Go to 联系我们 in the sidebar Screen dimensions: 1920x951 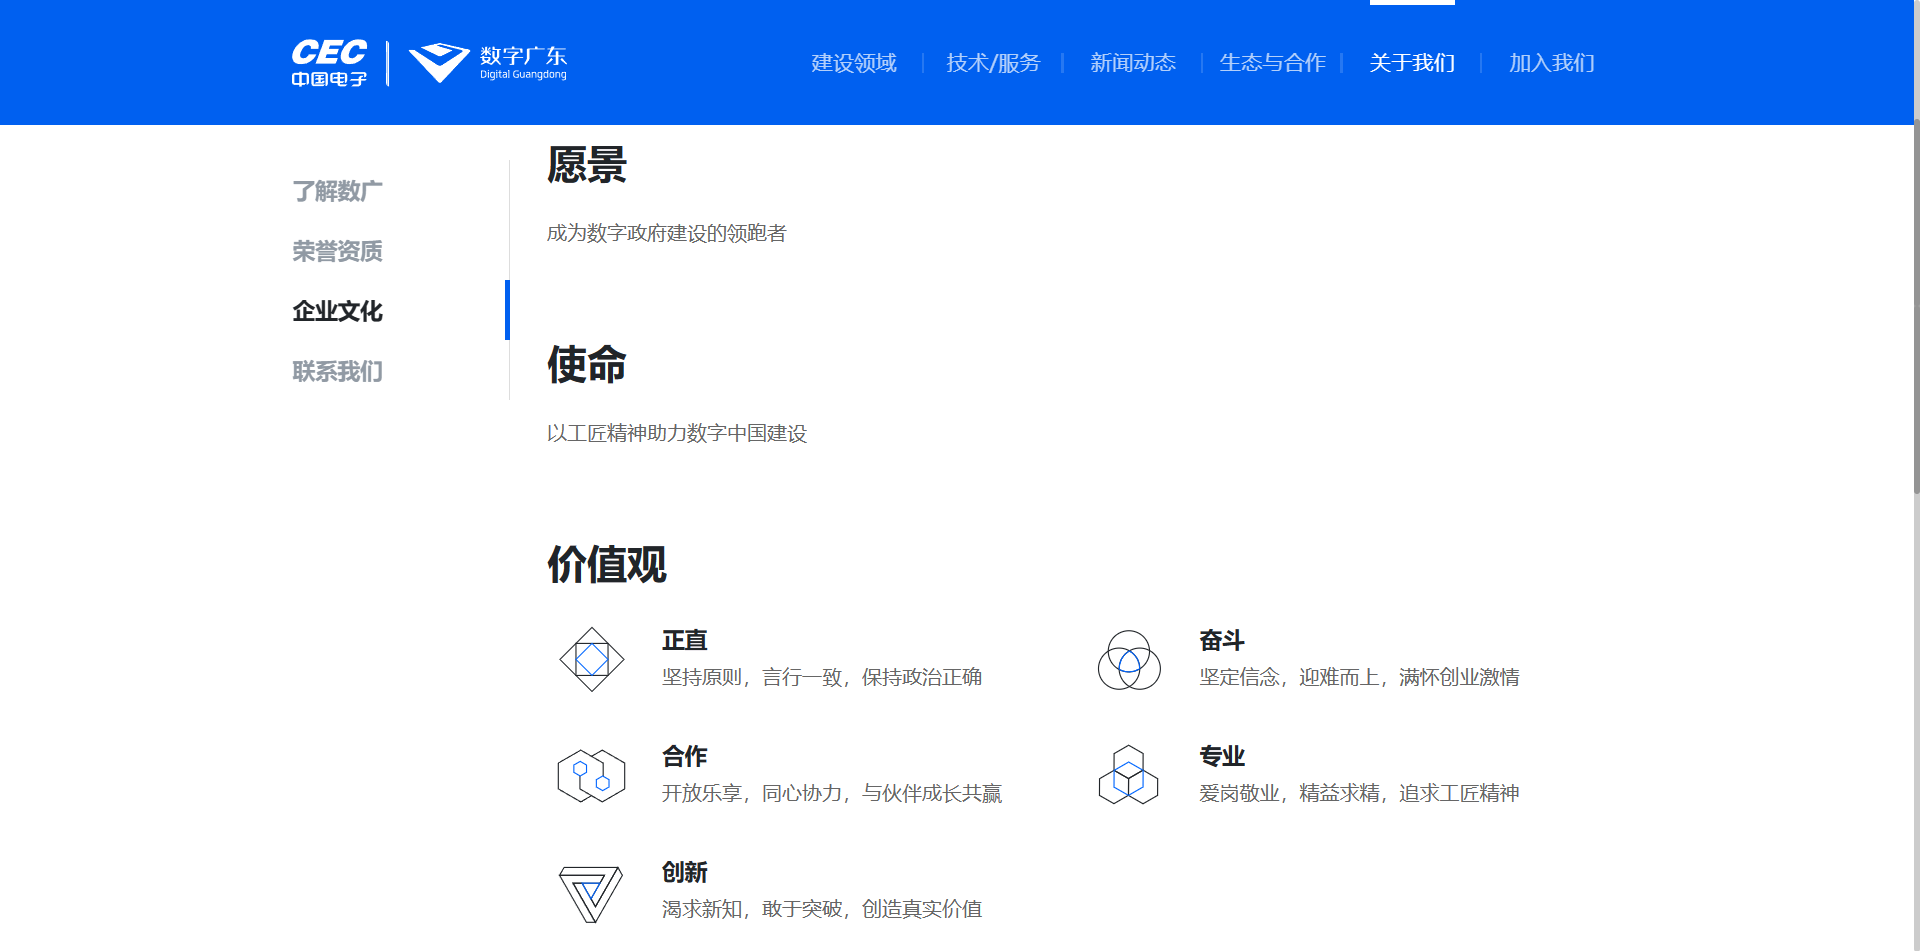pyautogui.click(x=337, y=371)
